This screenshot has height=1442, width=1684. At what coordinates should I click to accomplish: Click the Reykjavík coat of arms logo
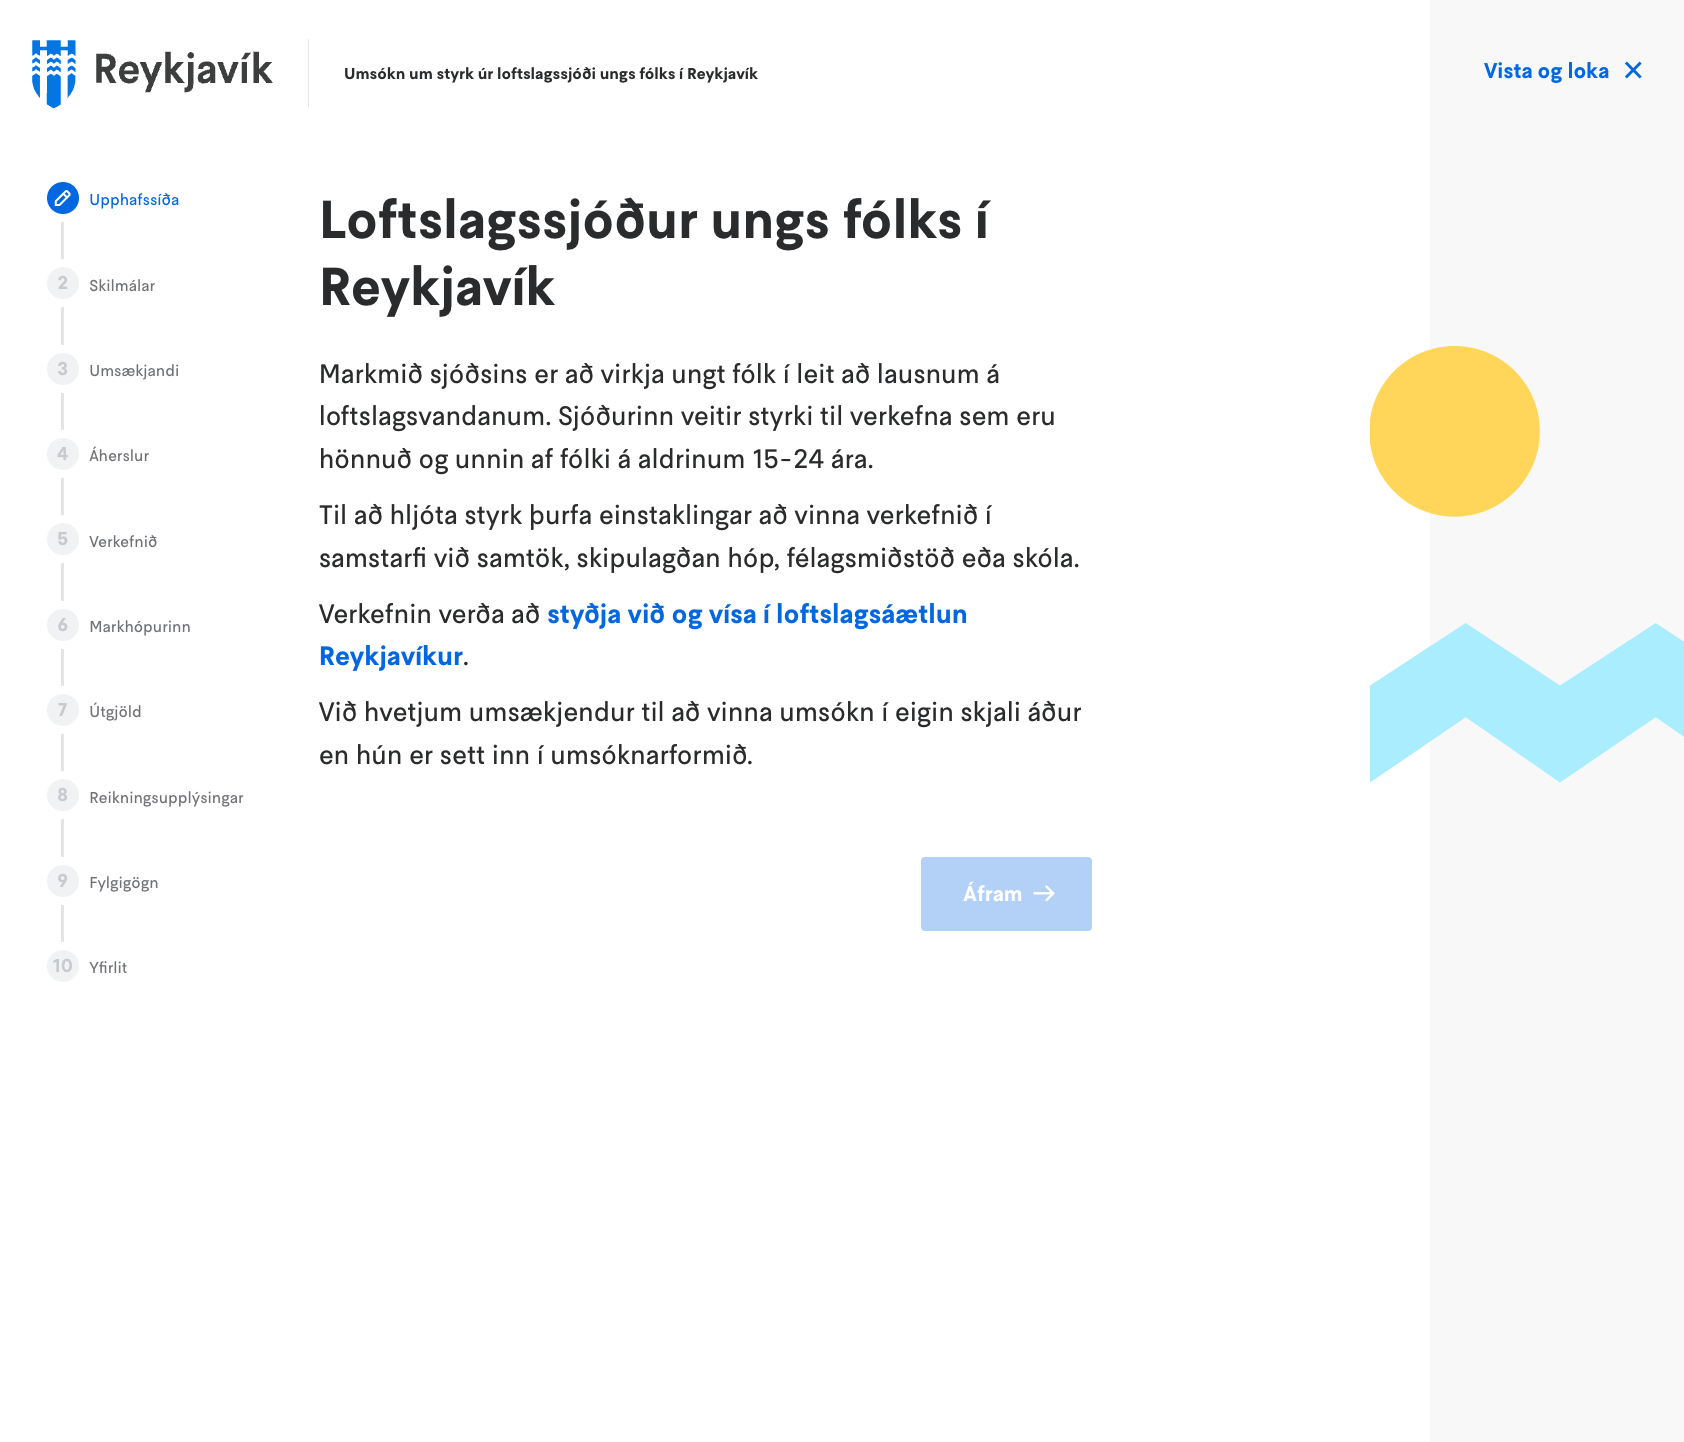tap(54, 73)
